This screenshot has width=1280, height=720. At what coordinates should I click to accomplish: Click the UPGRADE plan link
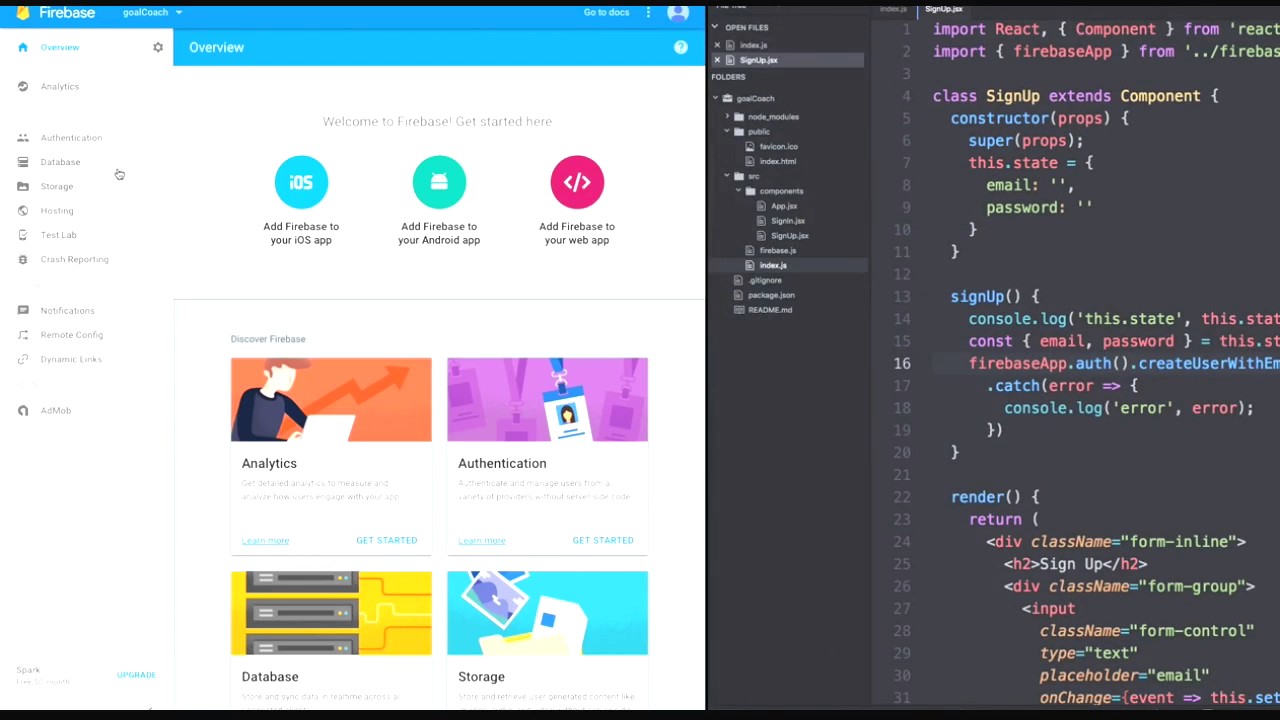point(136,675)
